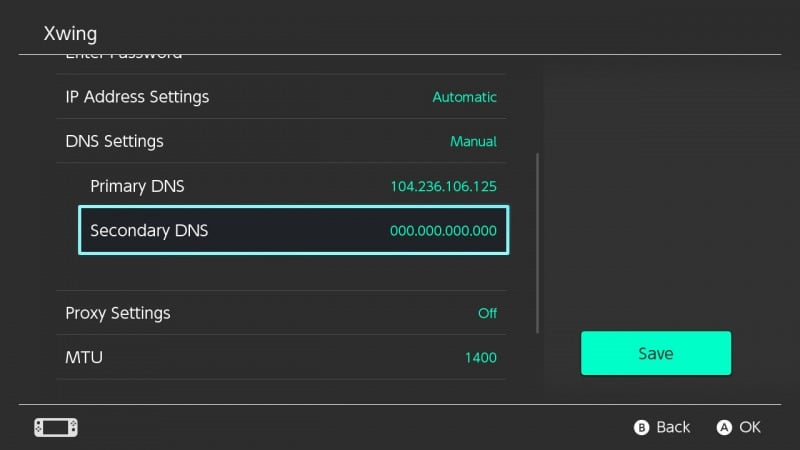
Task: Open IP Address Settings row
Action: [x=281, y=96]
